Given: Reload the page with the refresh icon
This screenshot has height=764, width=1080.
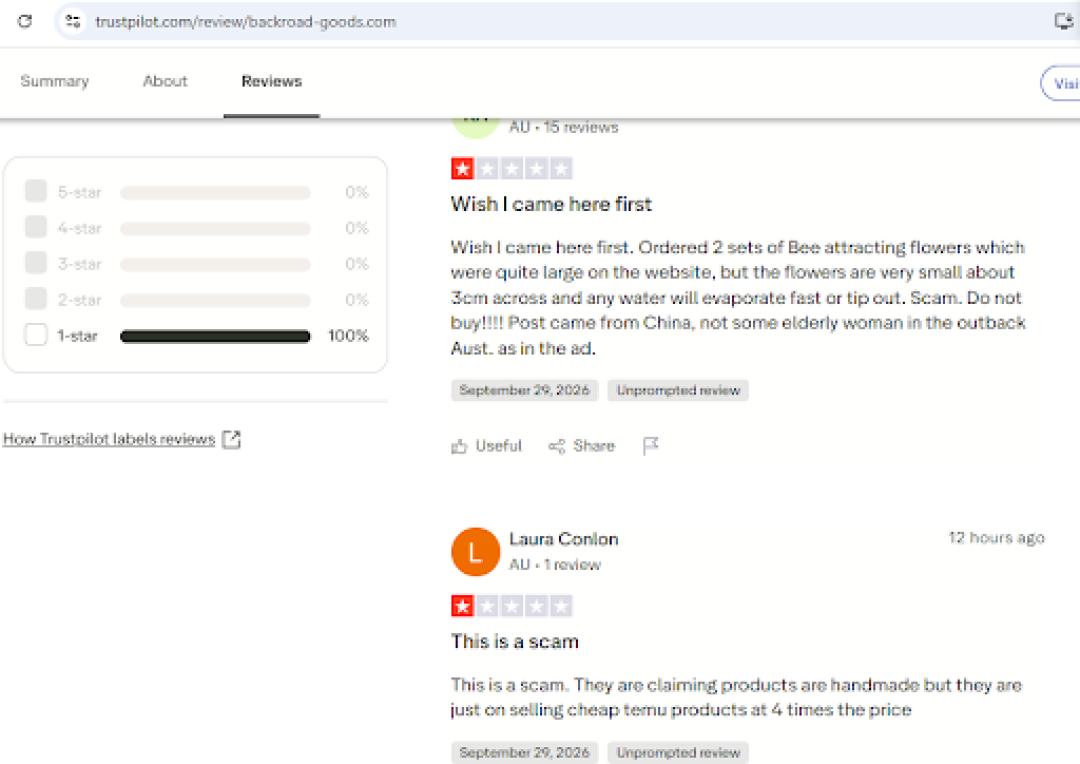Looking at the screenshot, I should [25, 21].
